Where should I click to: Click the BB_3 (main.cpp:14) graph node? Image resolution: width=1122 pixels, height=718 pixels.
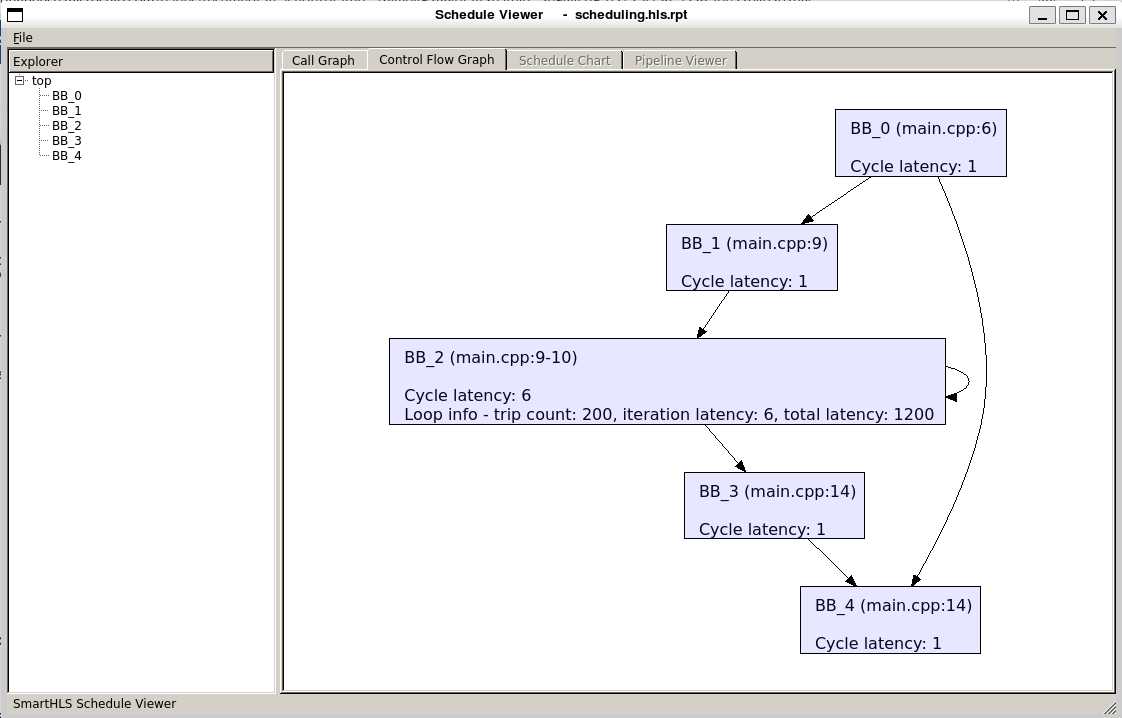coord(774,506)
